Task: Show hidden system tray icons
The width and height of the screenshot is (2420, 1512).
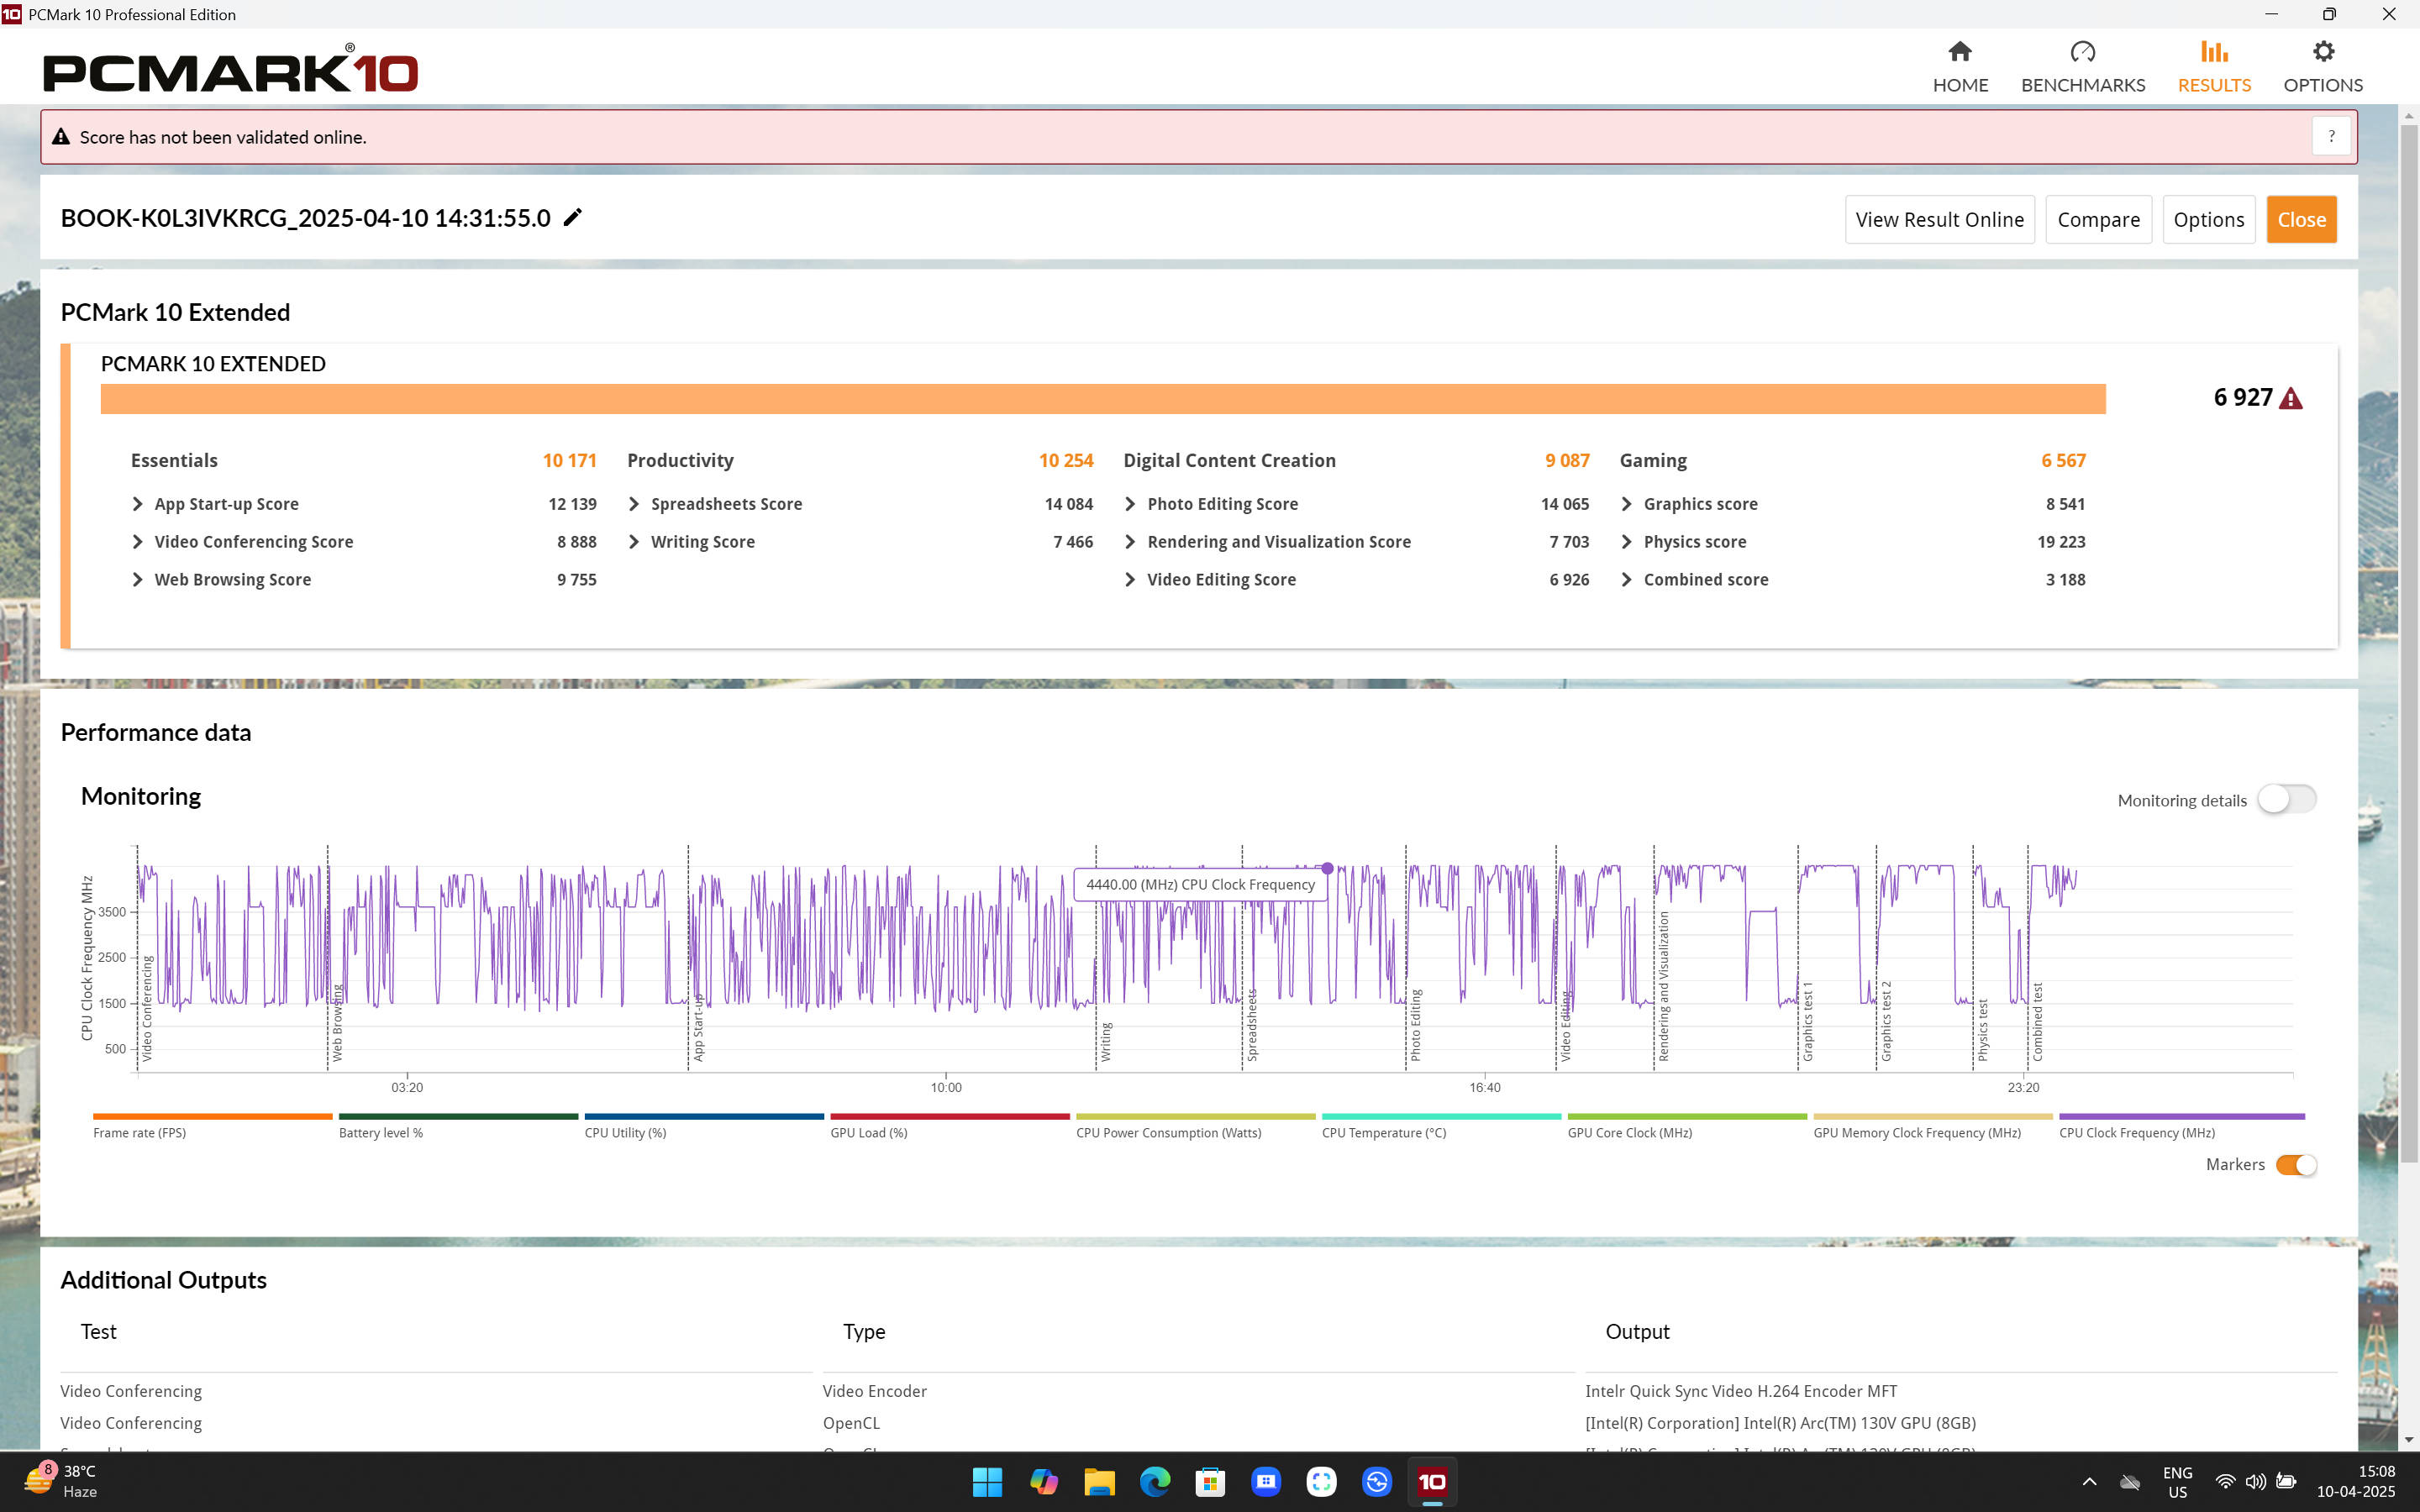Action: click(x=2089, y=1482)
